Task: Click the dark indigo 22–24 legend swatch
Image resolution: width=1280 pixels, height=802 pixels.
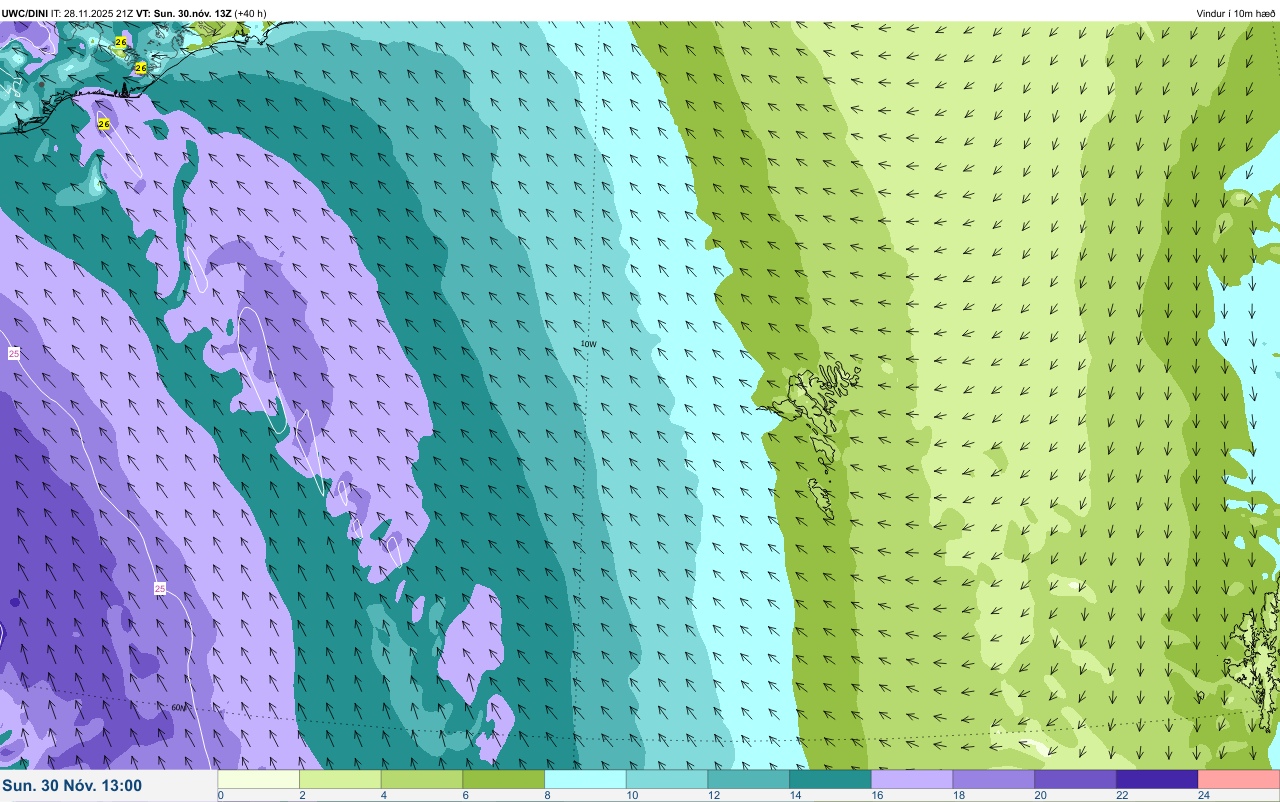Action: (x=1157, y=779)
